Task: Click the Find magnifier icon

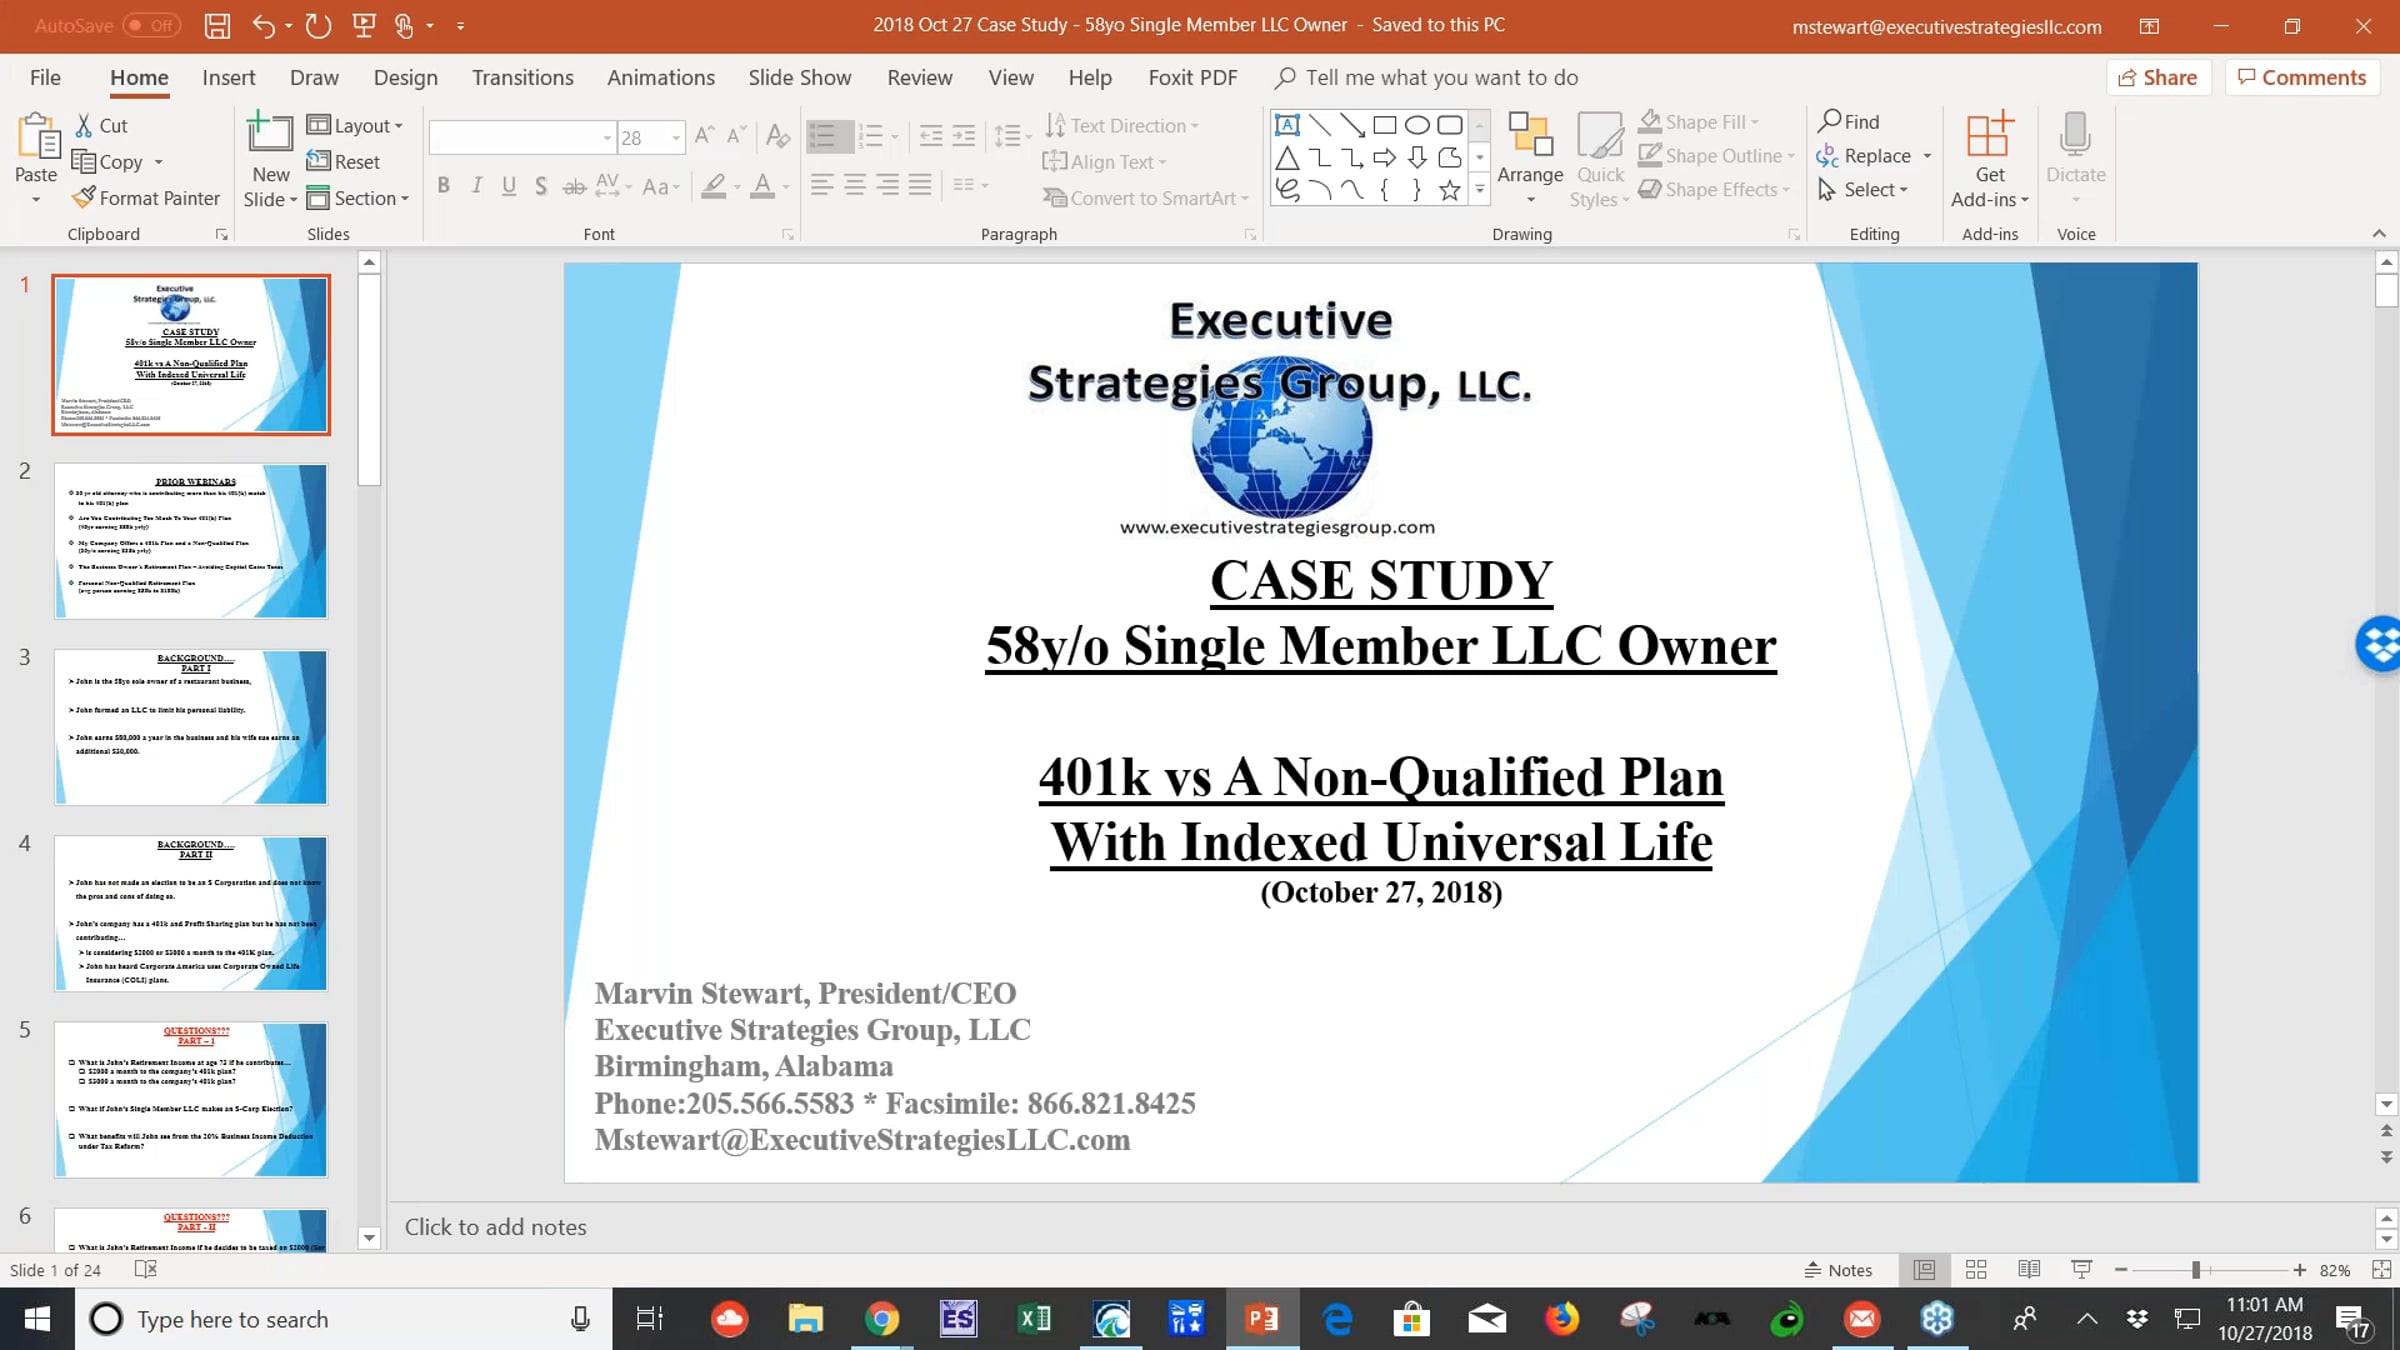Action: tap(1829, 121)
